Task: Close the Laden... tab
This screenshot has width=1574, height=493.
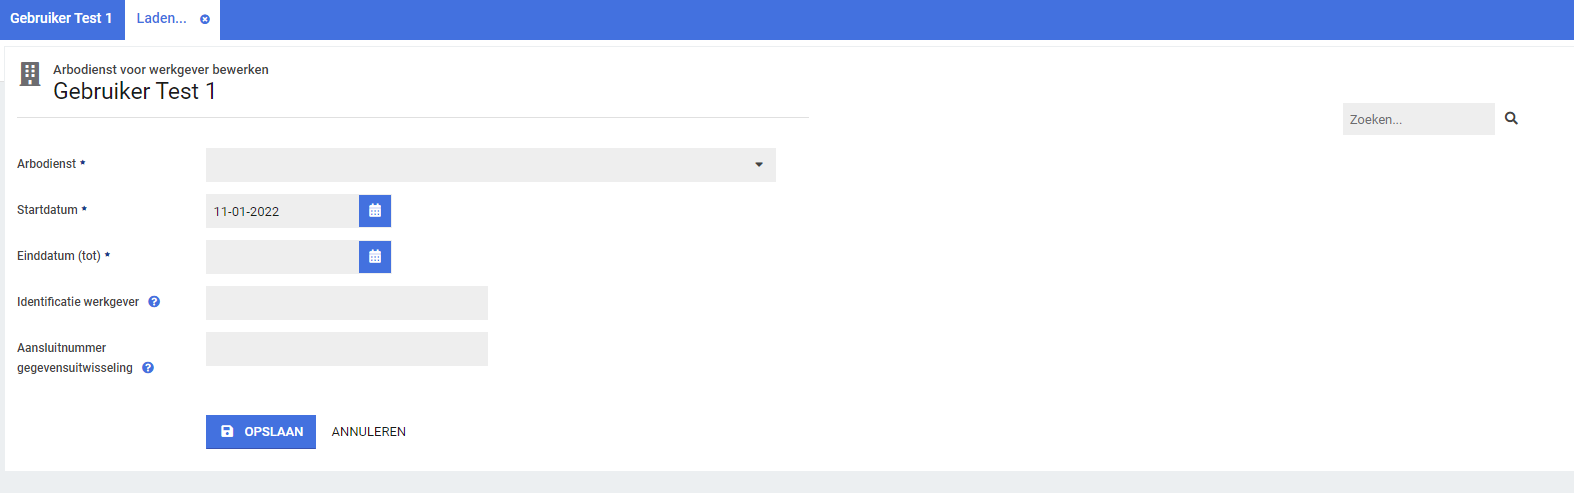Action: [205, 19]
